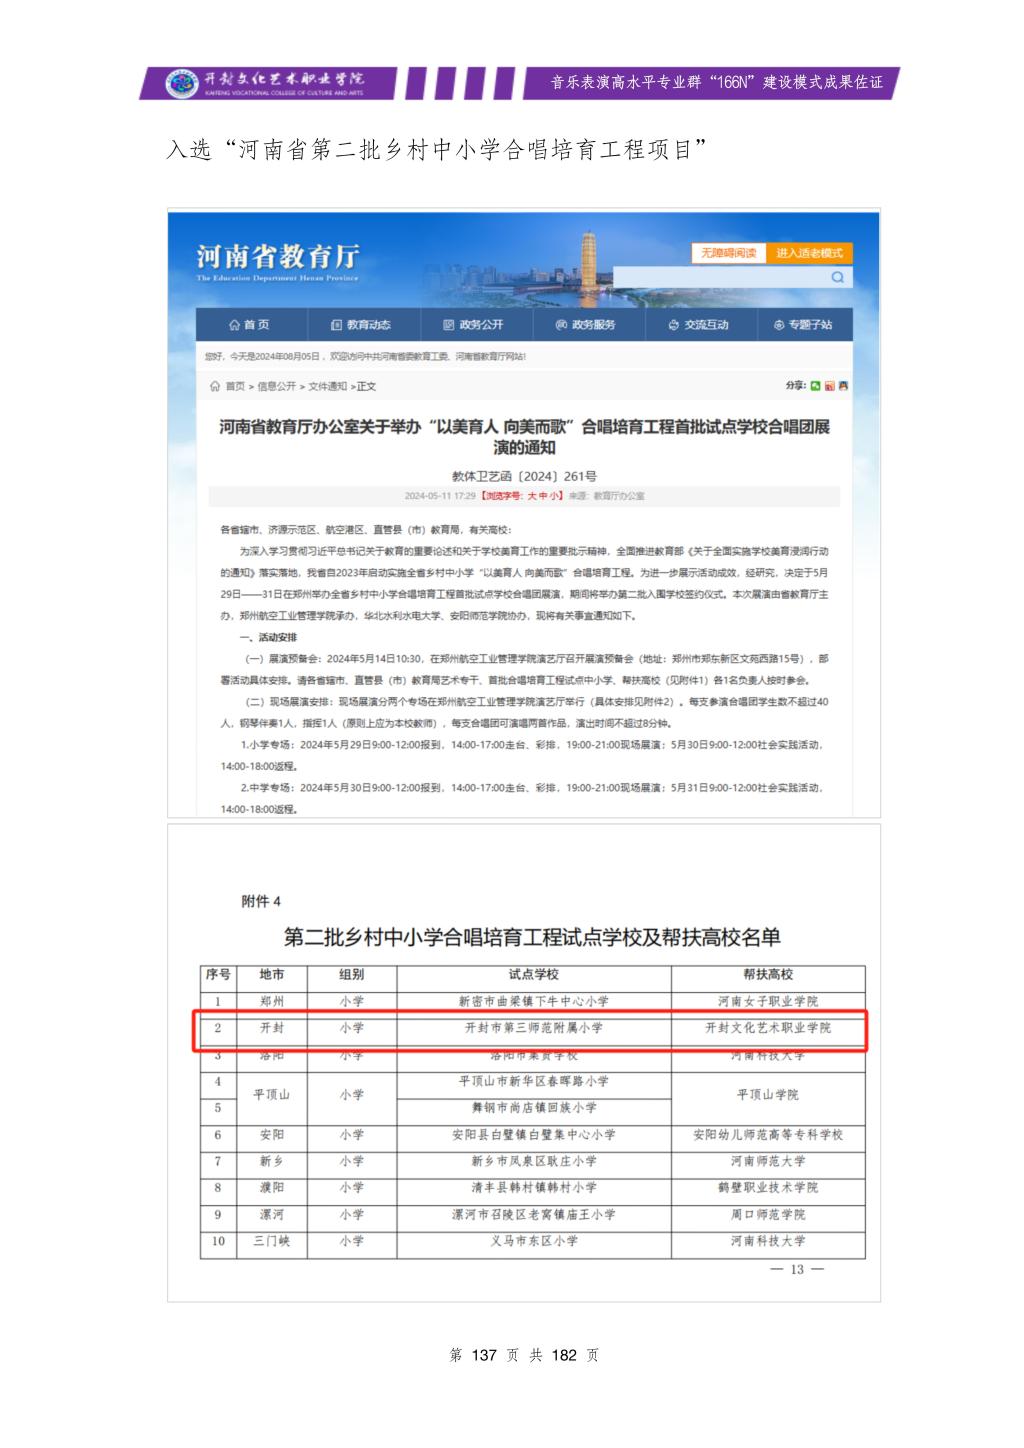Follow the 信息公开 breadcrumb link
The image size is (1024, 1448).
(277, 386)
